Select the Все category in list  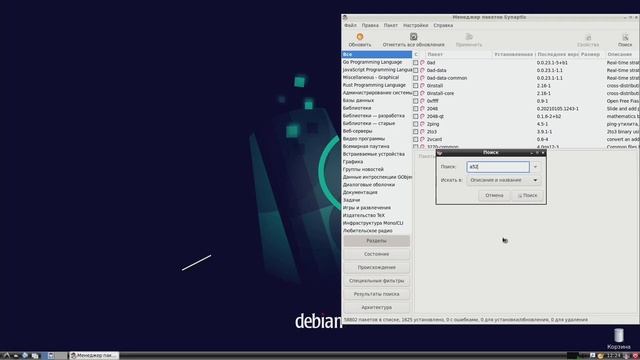click(x=377, y=54)
